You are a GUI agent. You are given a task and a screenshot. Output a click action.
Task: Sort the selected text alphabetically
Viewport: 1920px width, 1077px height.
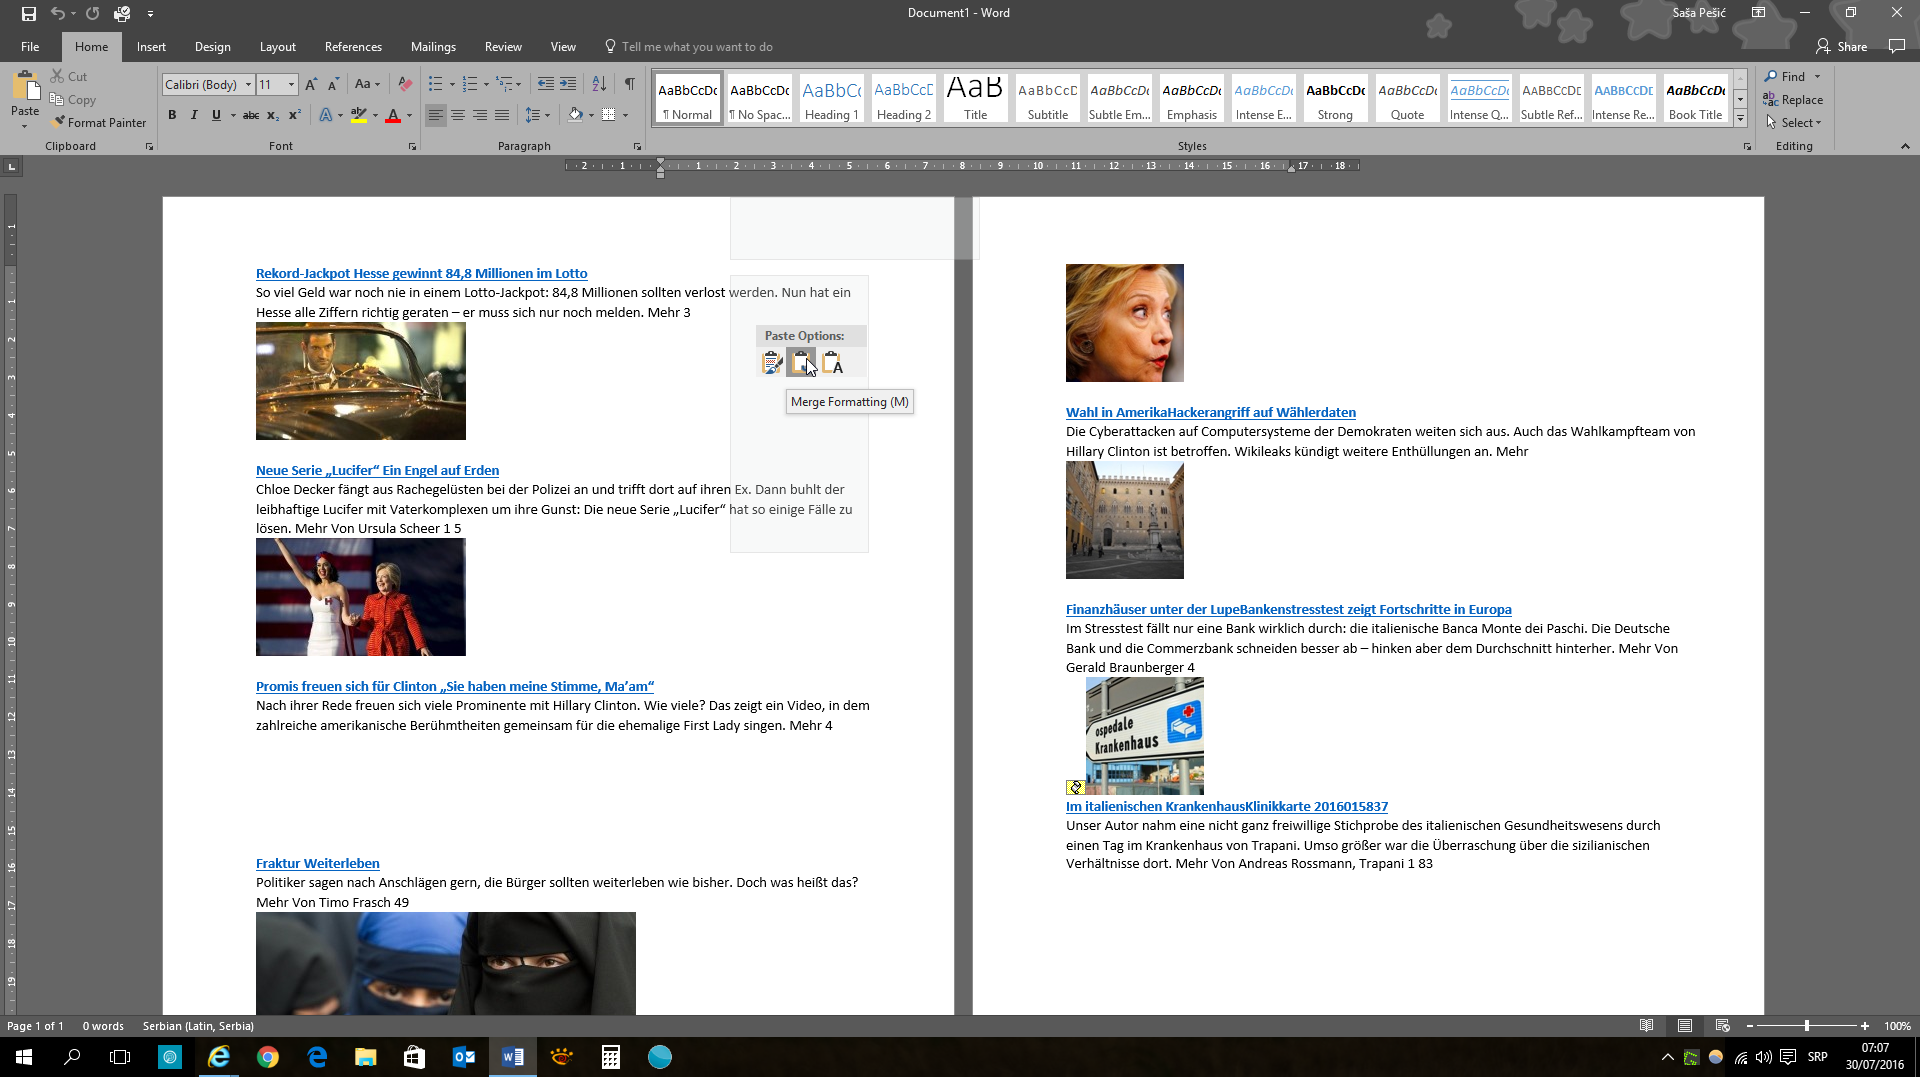coord(599,85)
